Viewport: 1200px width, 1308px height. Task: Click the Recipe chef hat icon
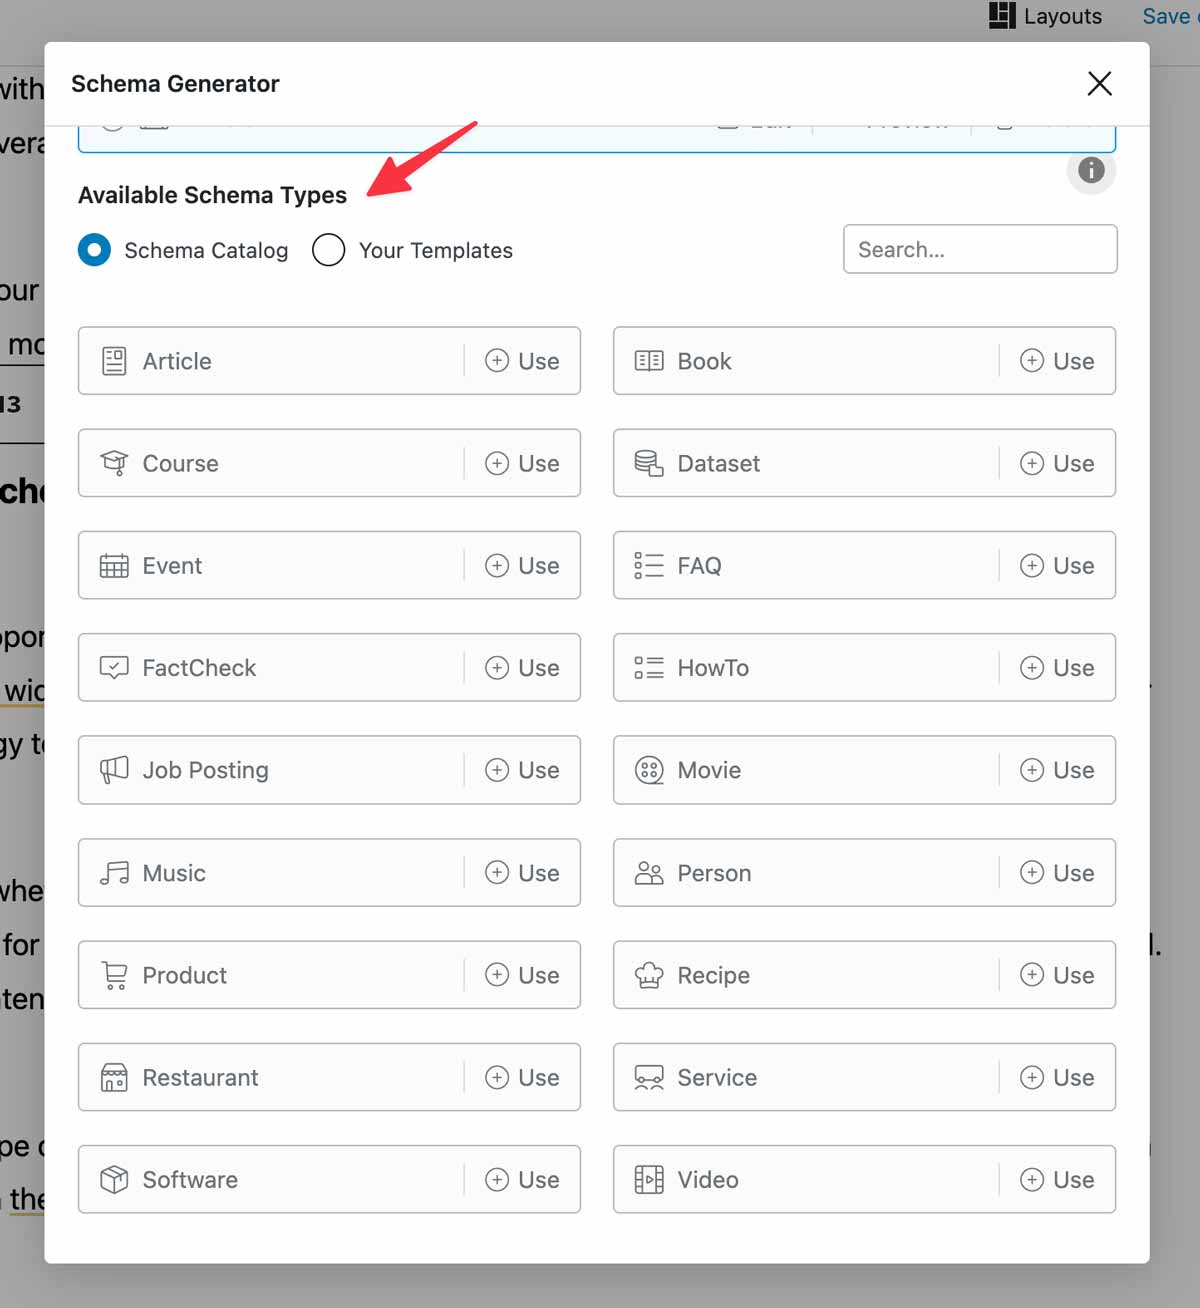pos(649,975)
